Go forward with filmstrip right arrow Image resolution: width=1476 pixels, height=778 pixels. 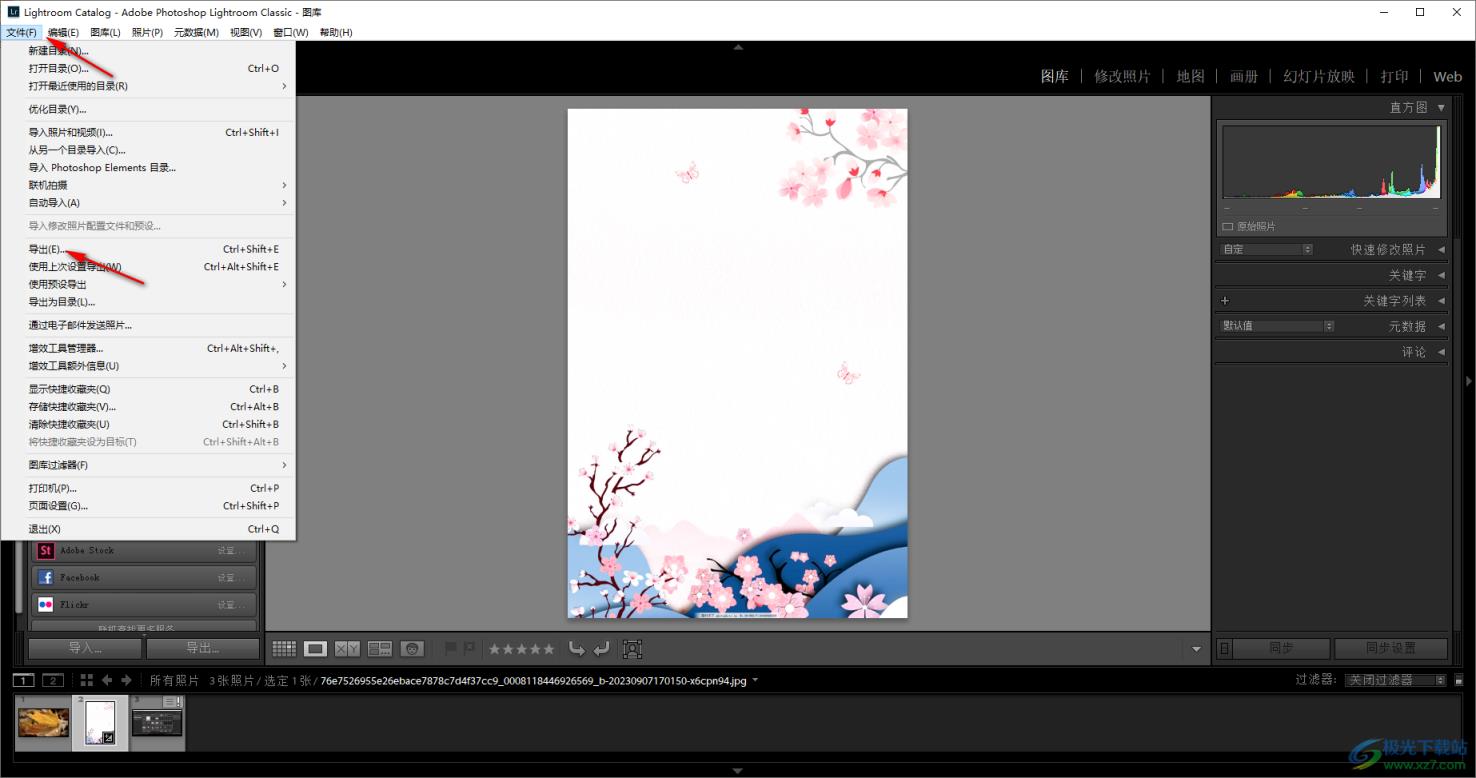(x=126, y=680)
